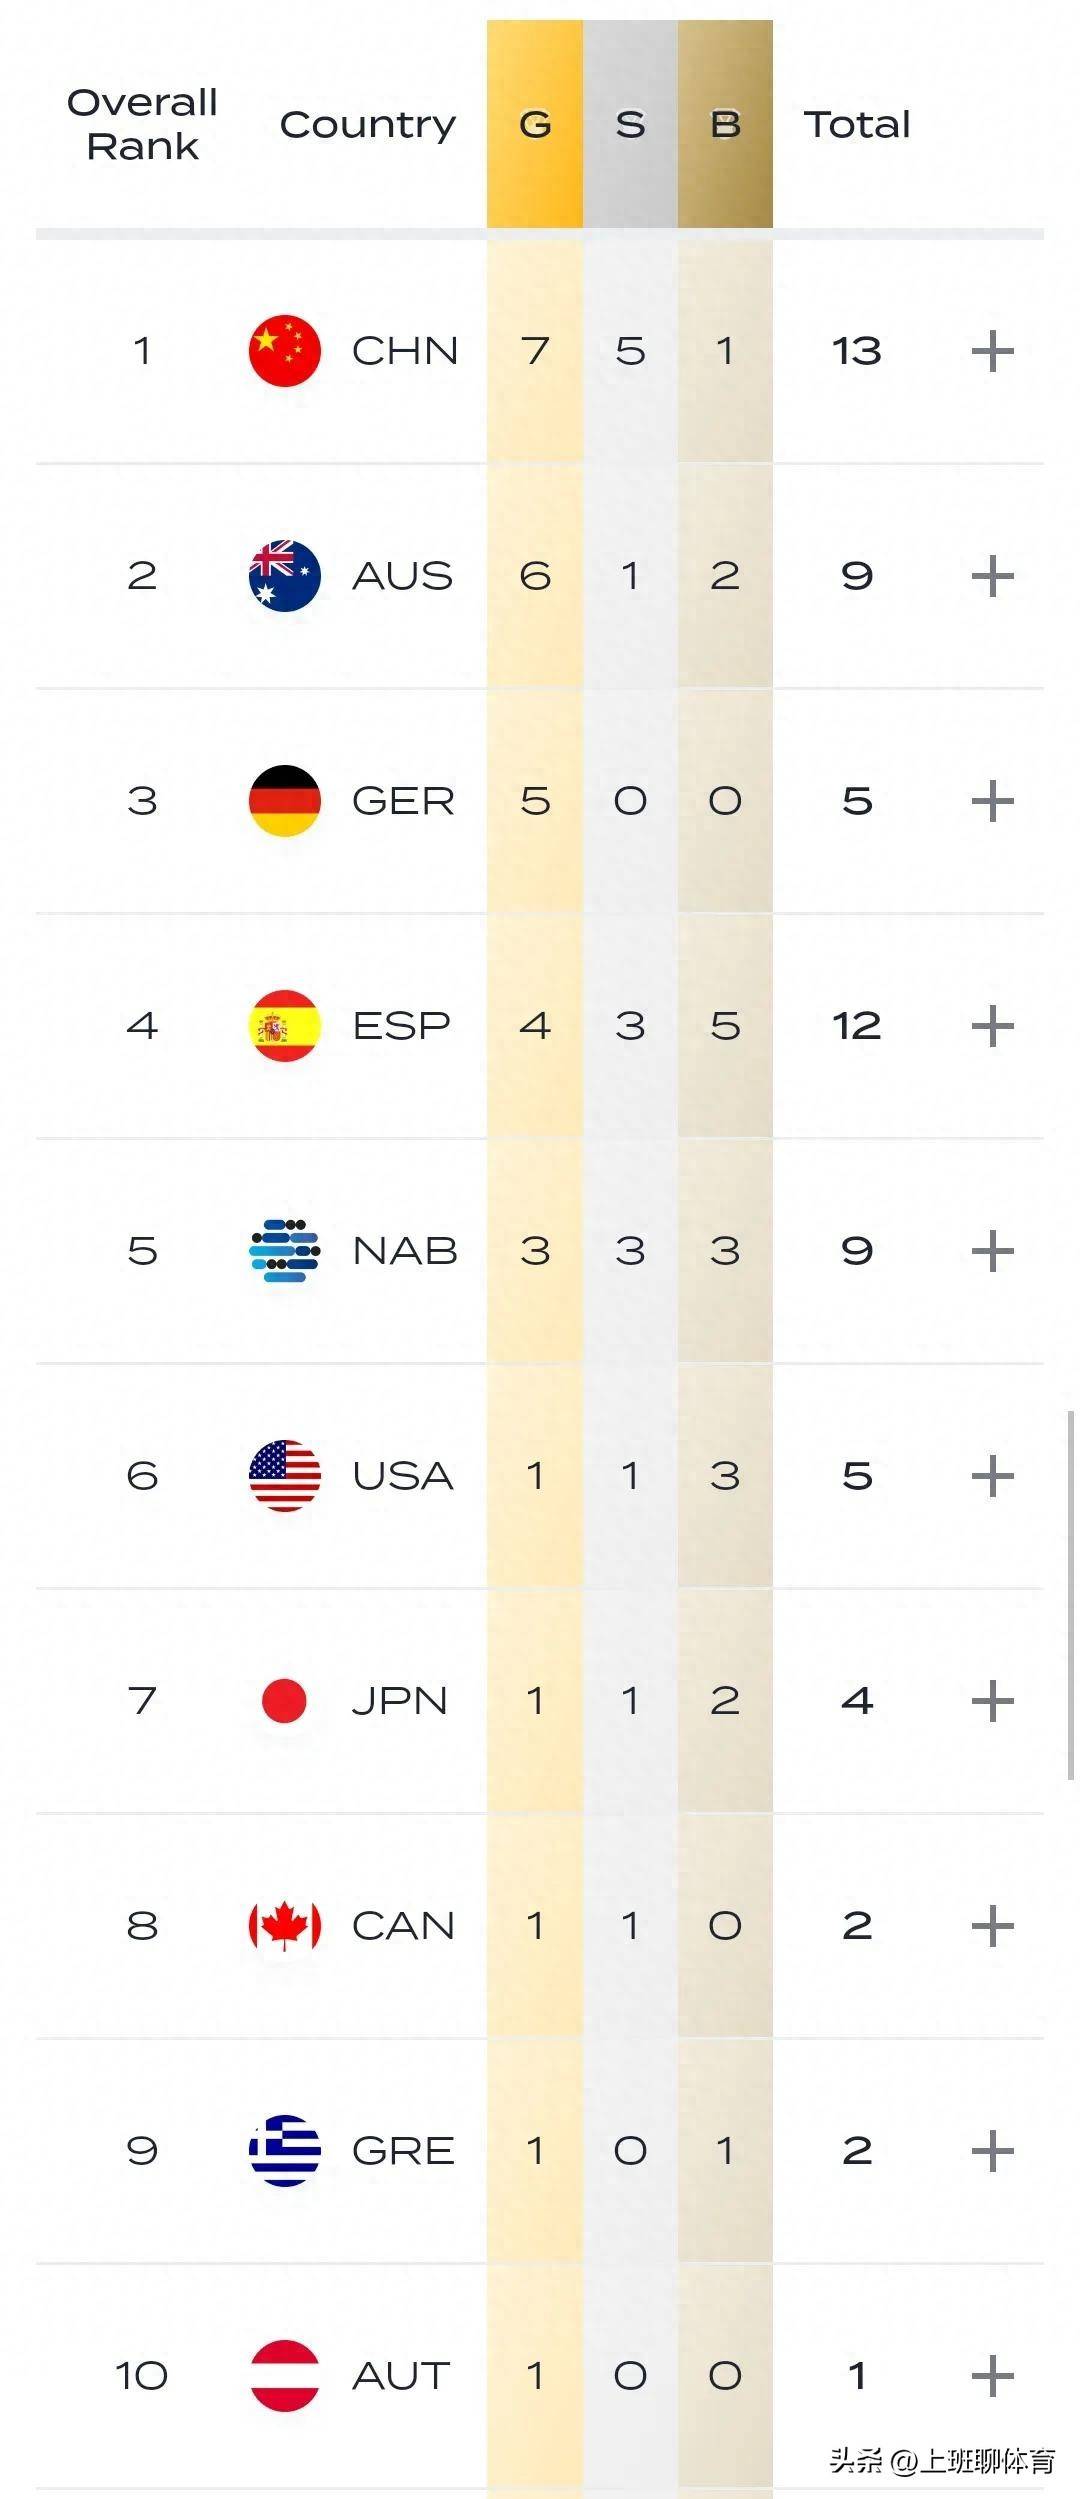Sort by the silver S column header
Screen dimensions: 1080x2499
[630, 124]
